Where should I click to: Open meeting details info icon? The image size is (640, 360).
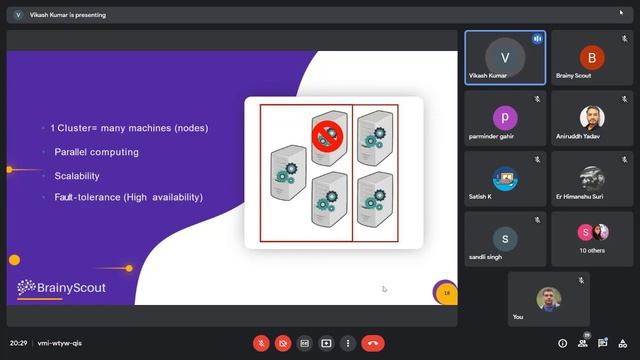click(x=562, y=344)
